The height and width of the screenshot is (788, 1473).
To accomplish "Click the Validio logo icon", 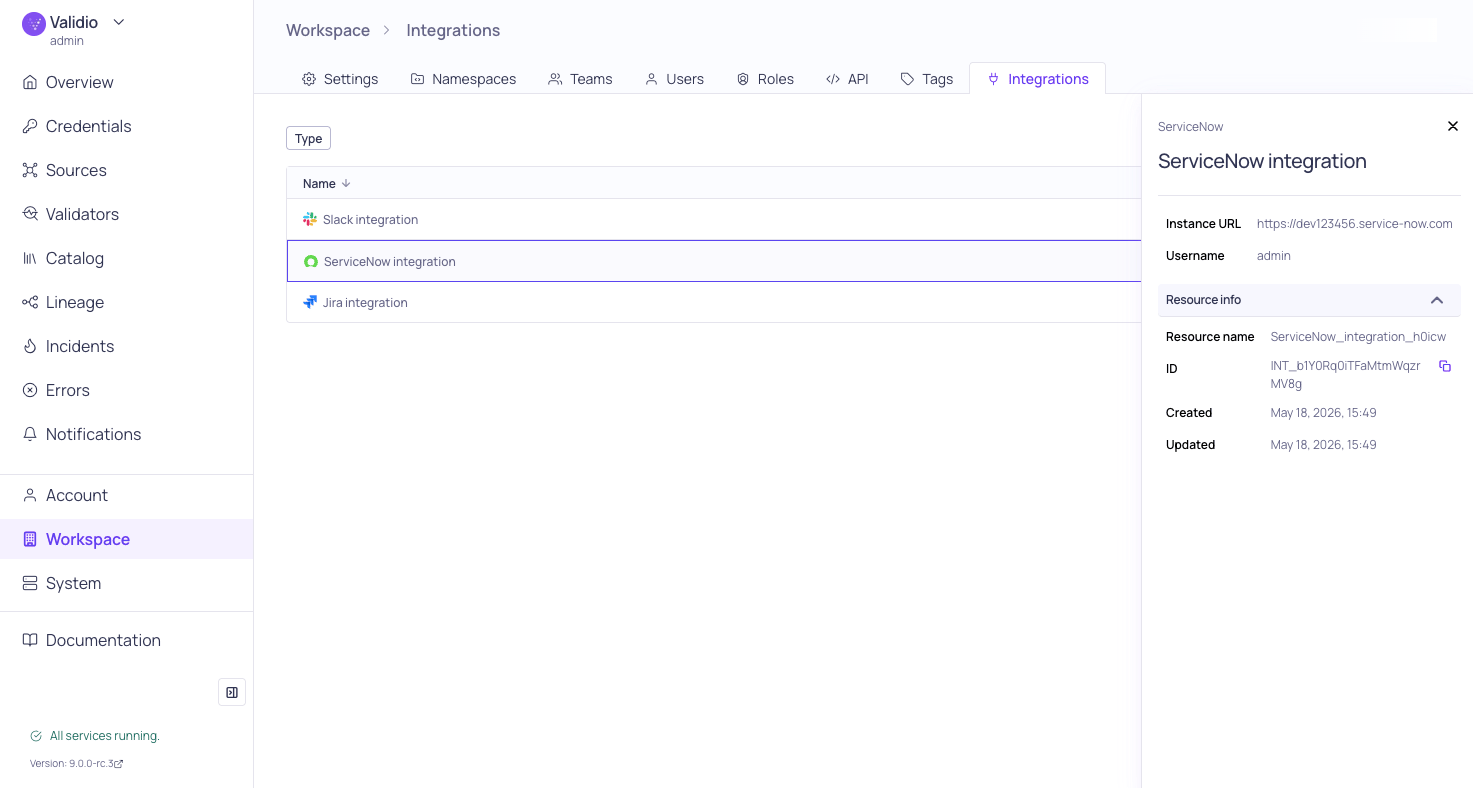I will [34, 24].
